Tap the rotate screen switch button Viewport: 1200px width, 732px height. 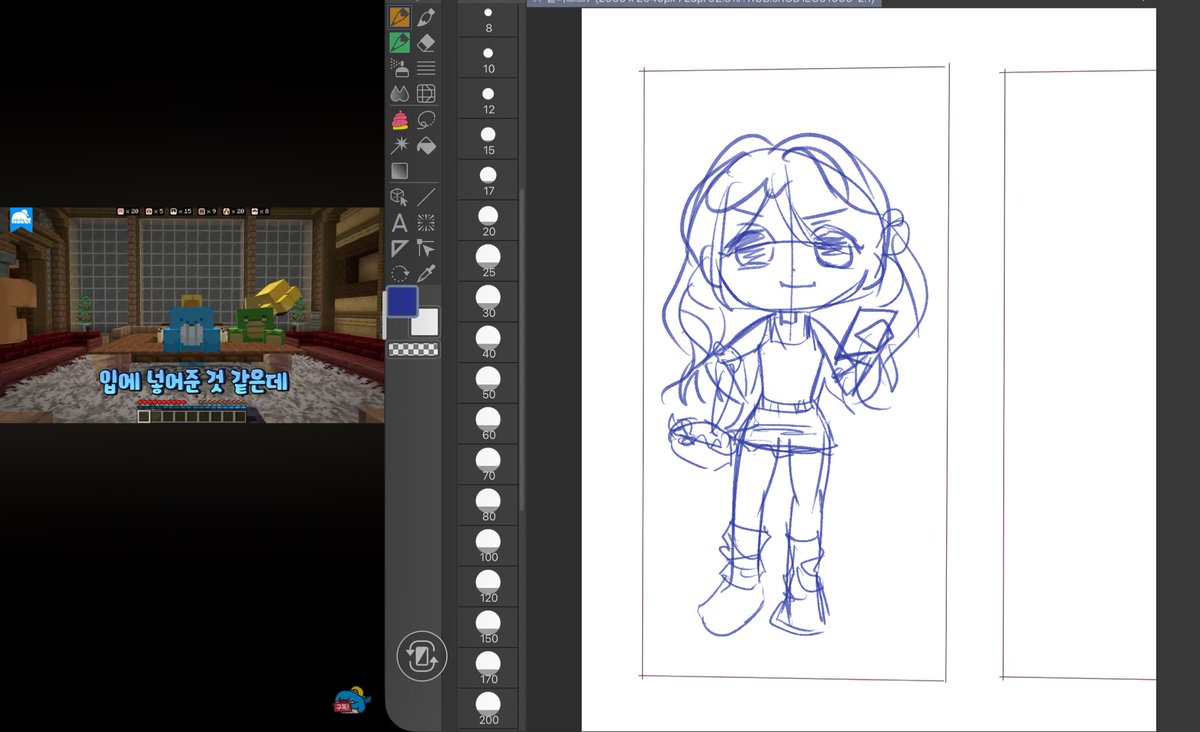point(422,657)
